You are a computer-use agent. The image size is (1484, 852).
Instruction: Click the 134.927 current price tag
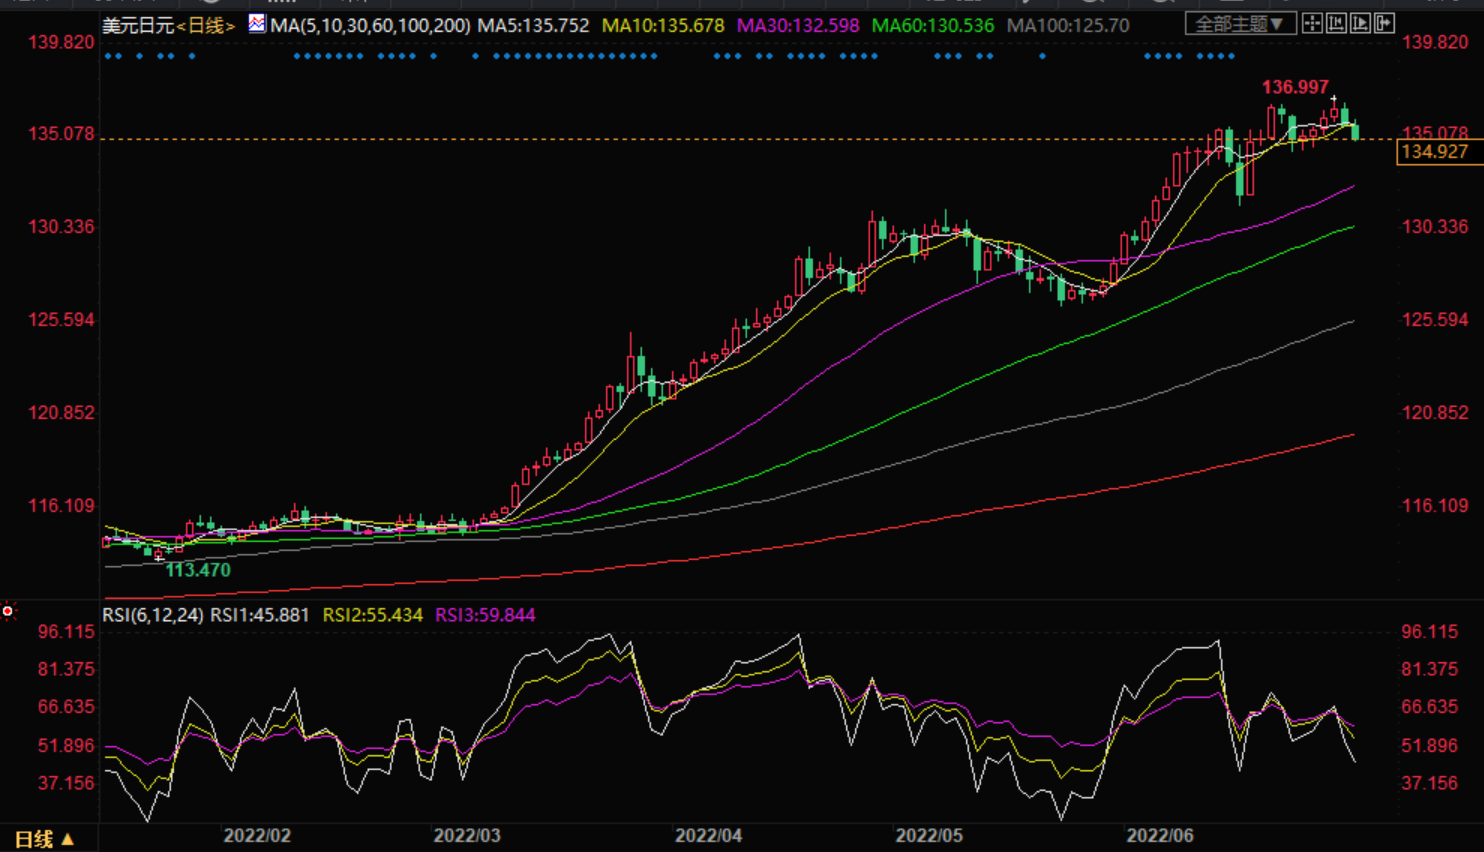pos(1434,152)
